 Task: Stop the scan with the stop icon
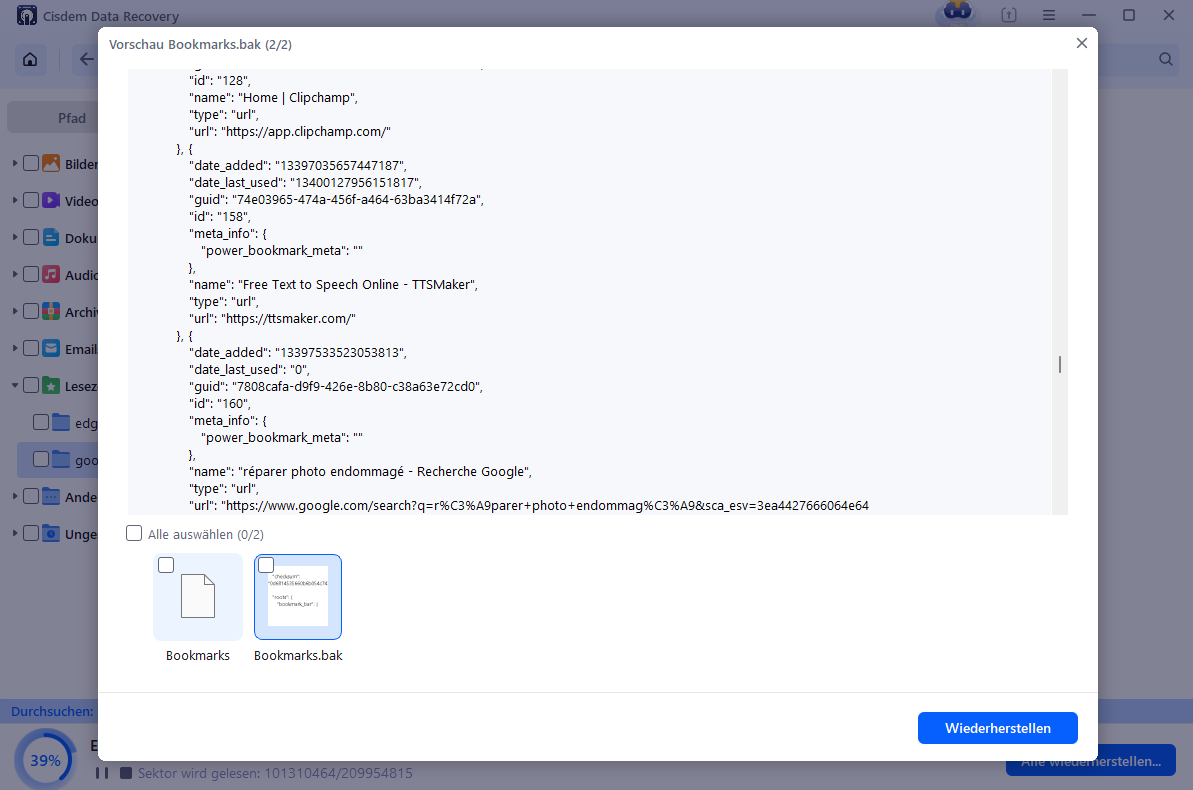coord(126,773)
